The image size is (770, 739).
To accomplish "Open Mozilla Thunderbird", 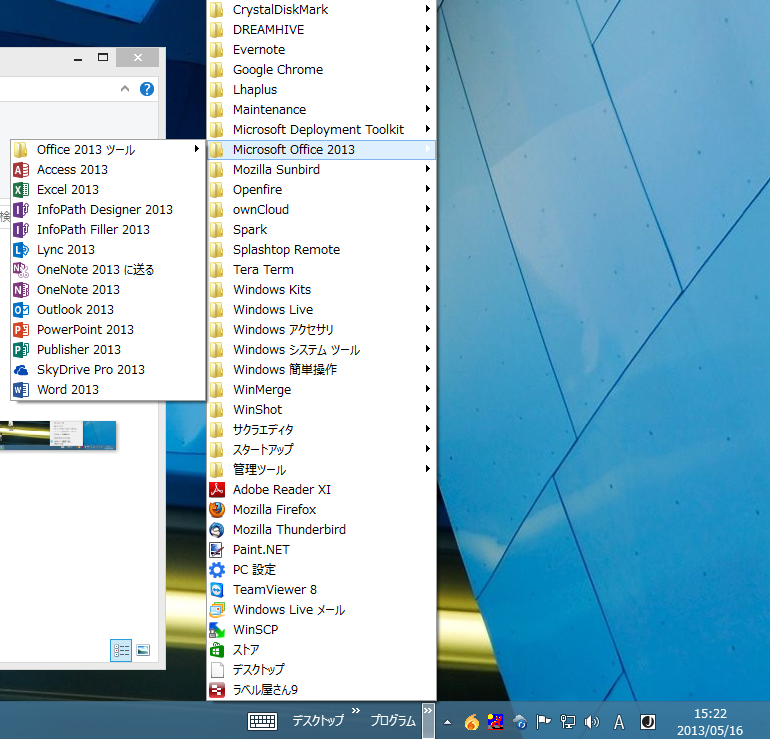I will 322,530.
